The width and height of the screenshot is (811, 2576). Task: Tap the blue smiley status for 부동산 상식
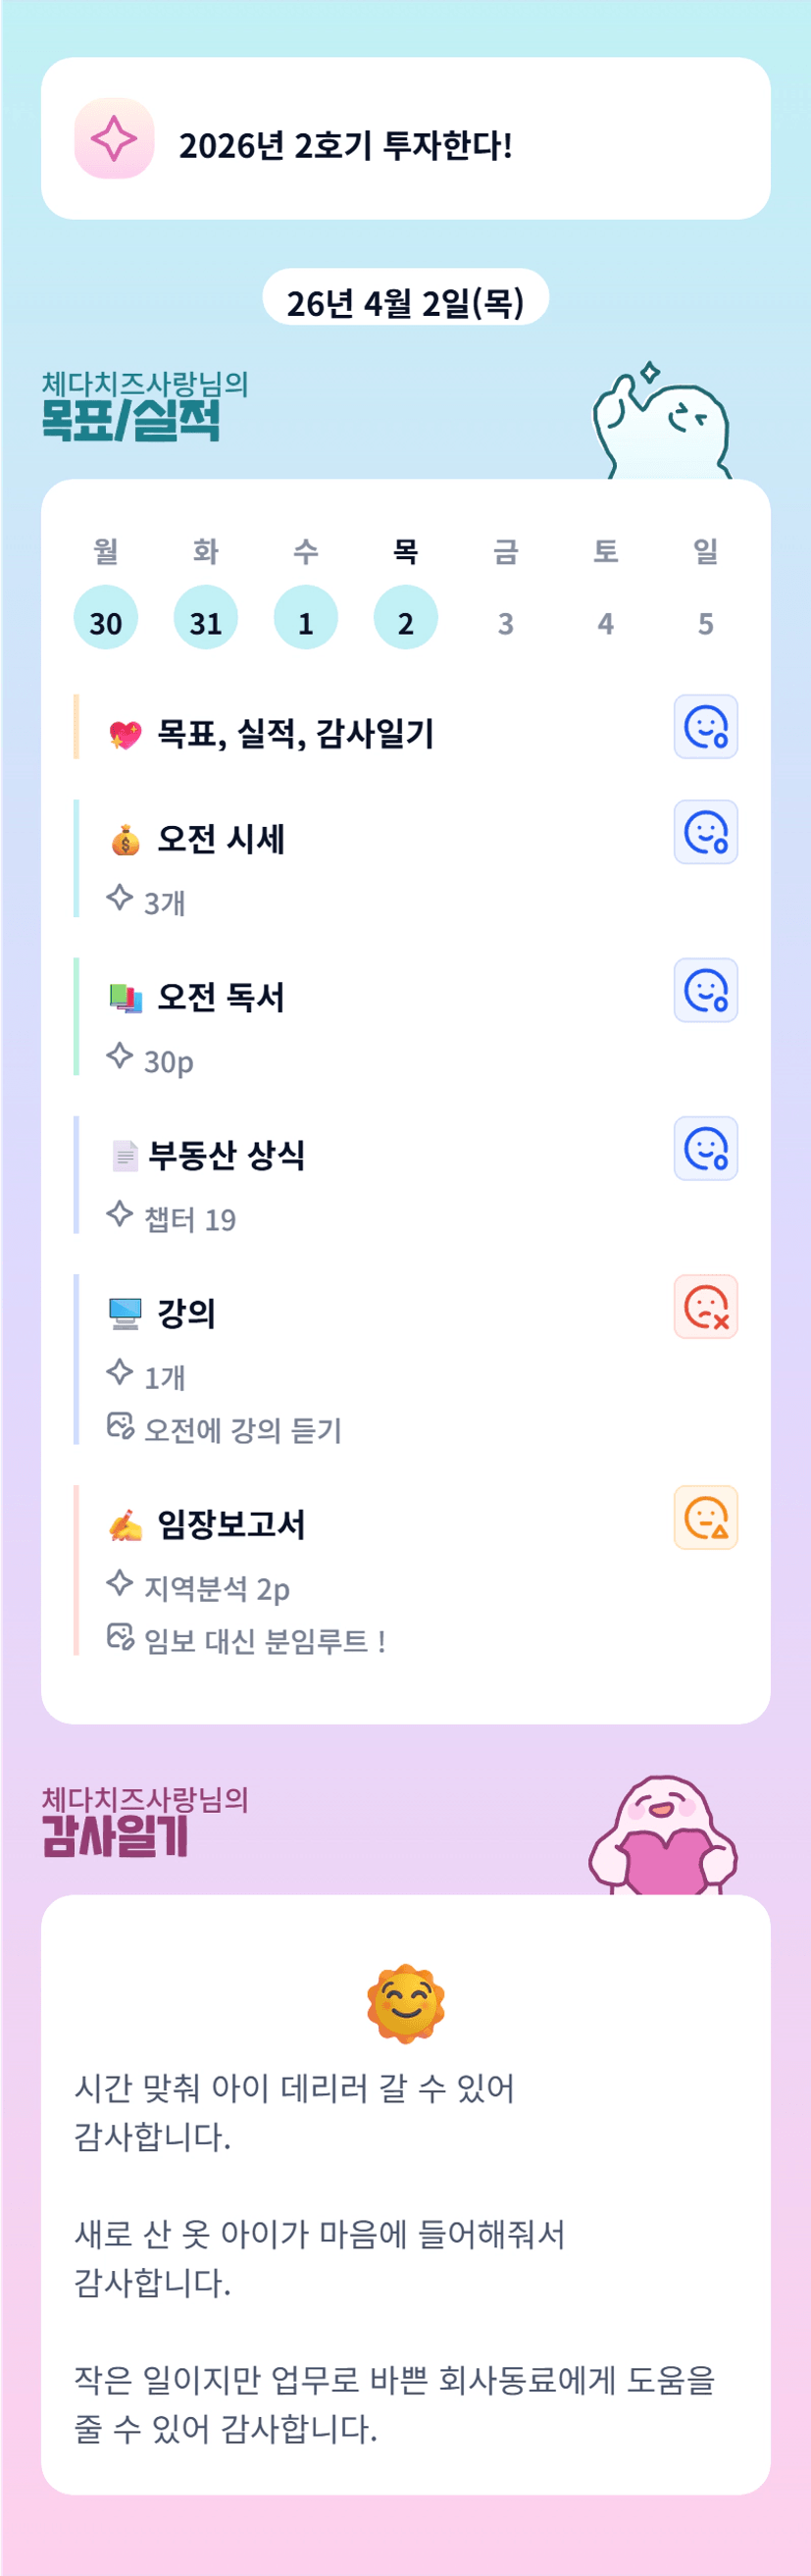705,1148
